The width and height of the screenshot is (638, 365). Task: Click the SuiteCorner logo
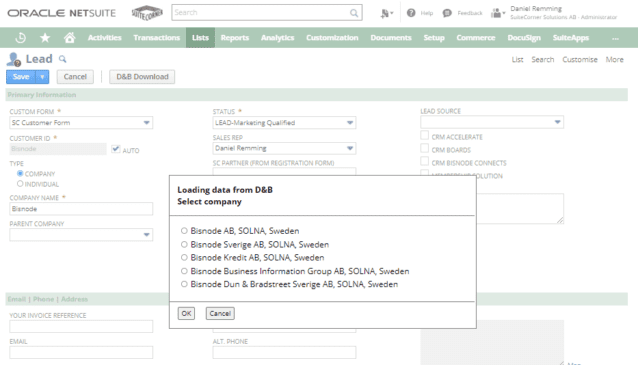[x=147, y=13]
